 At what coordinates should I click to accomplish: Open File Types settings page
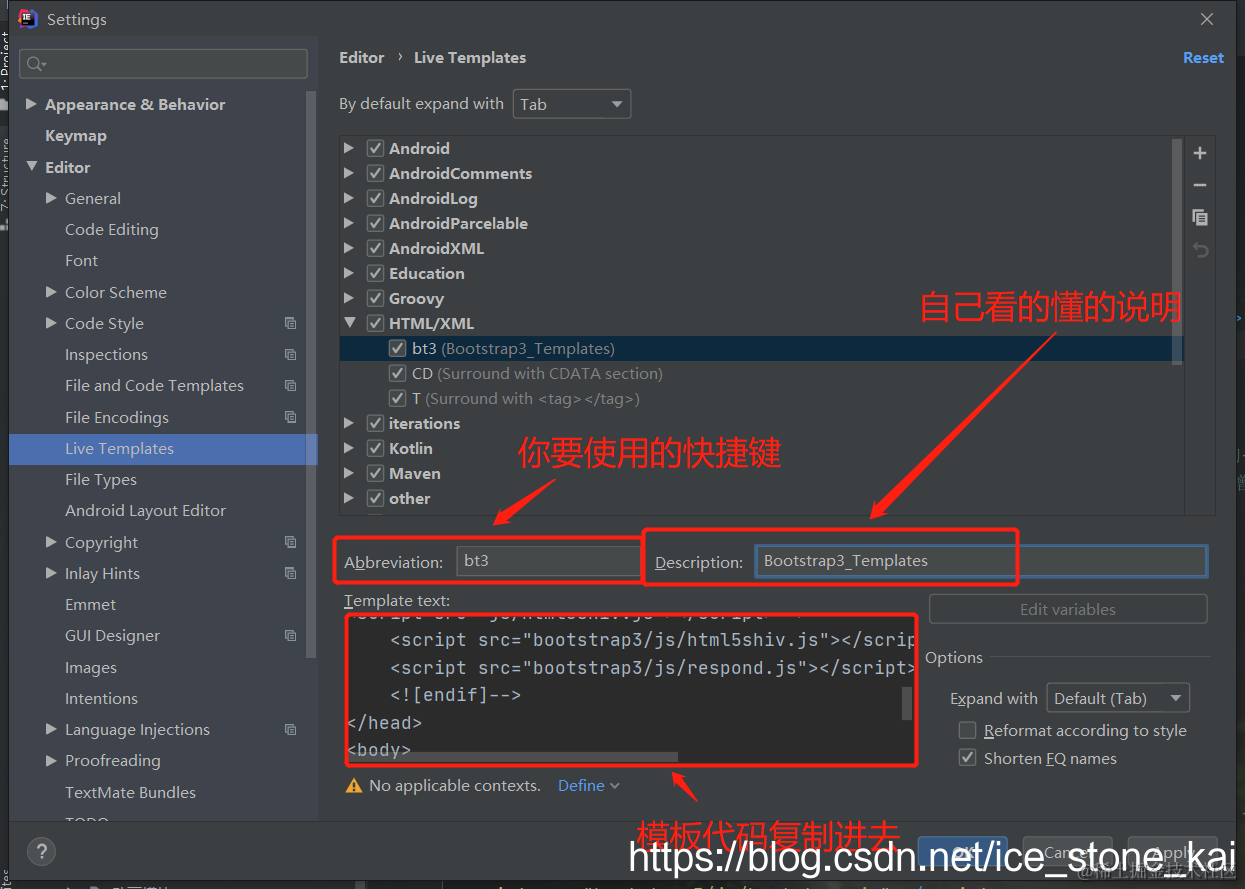[101, 479]
